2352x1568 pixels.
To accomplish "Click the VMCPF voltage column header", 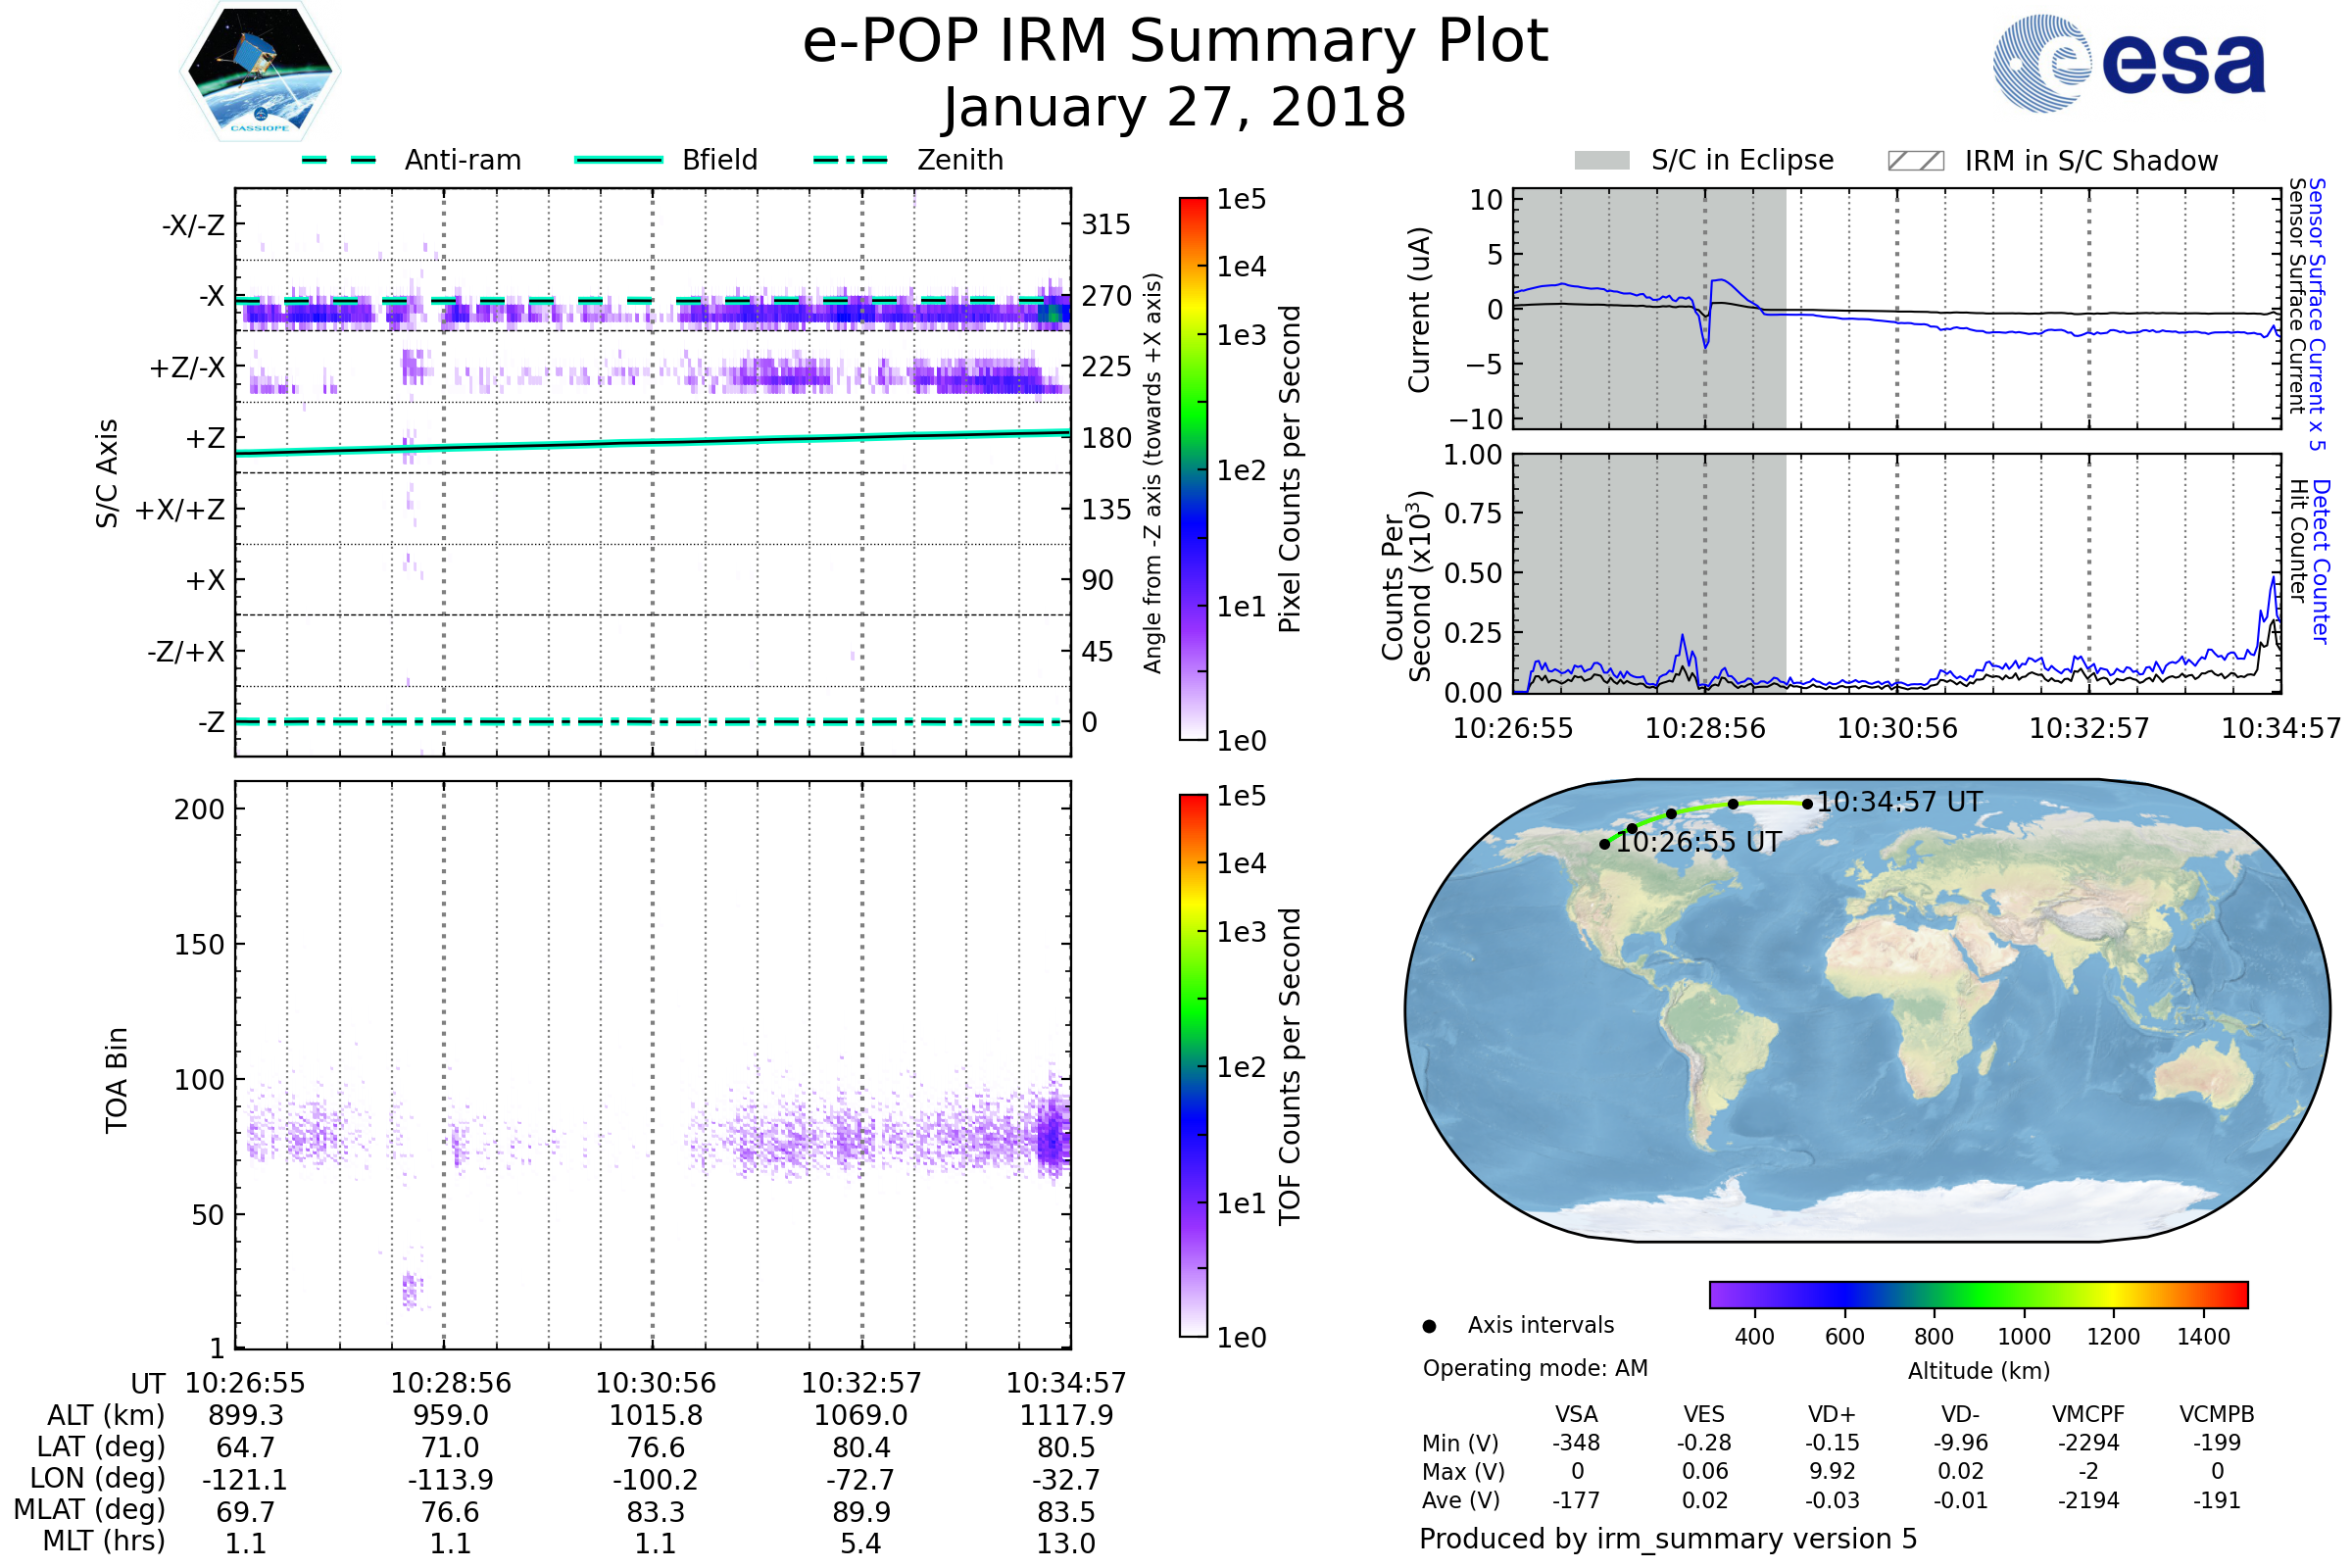I will (2088, 1414).
